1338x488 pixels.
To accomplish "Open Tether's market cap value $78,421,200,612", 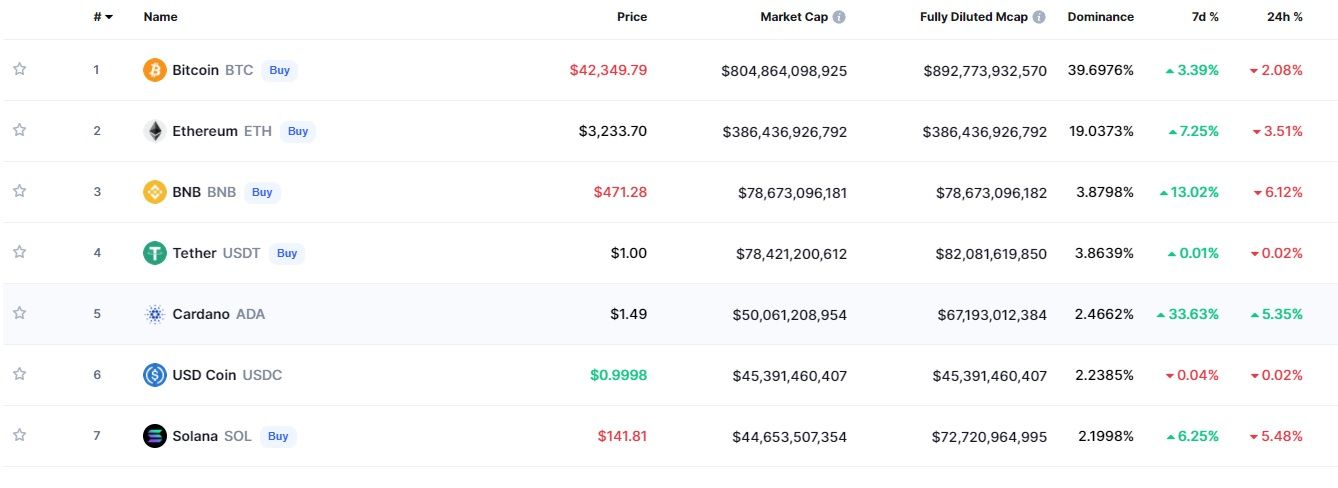I will click(783, 254).
